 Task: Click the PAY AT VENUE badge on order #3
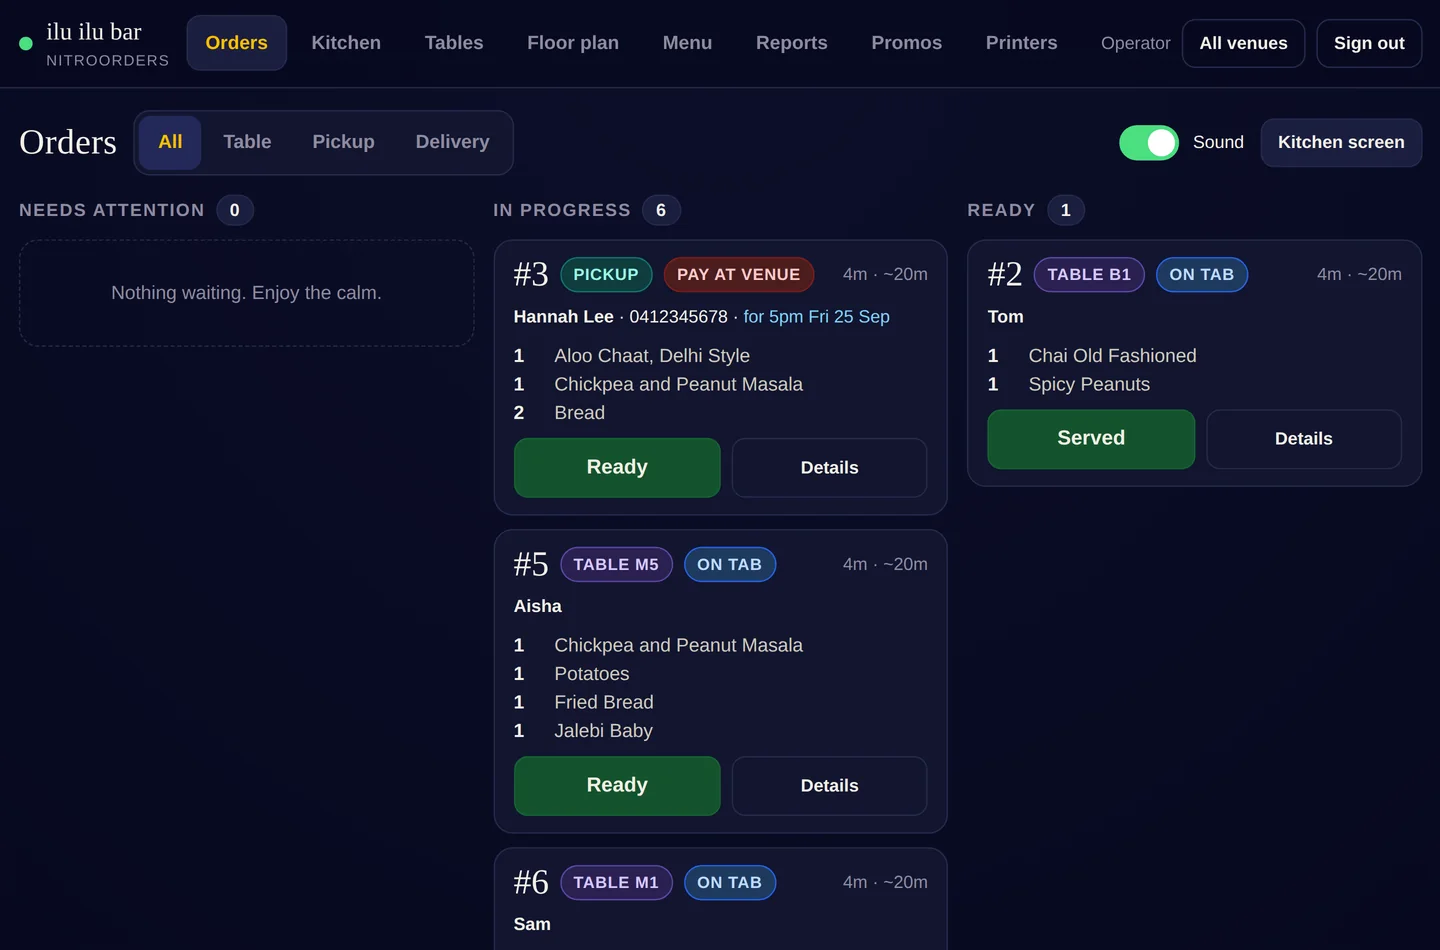(x=738, y=275)
